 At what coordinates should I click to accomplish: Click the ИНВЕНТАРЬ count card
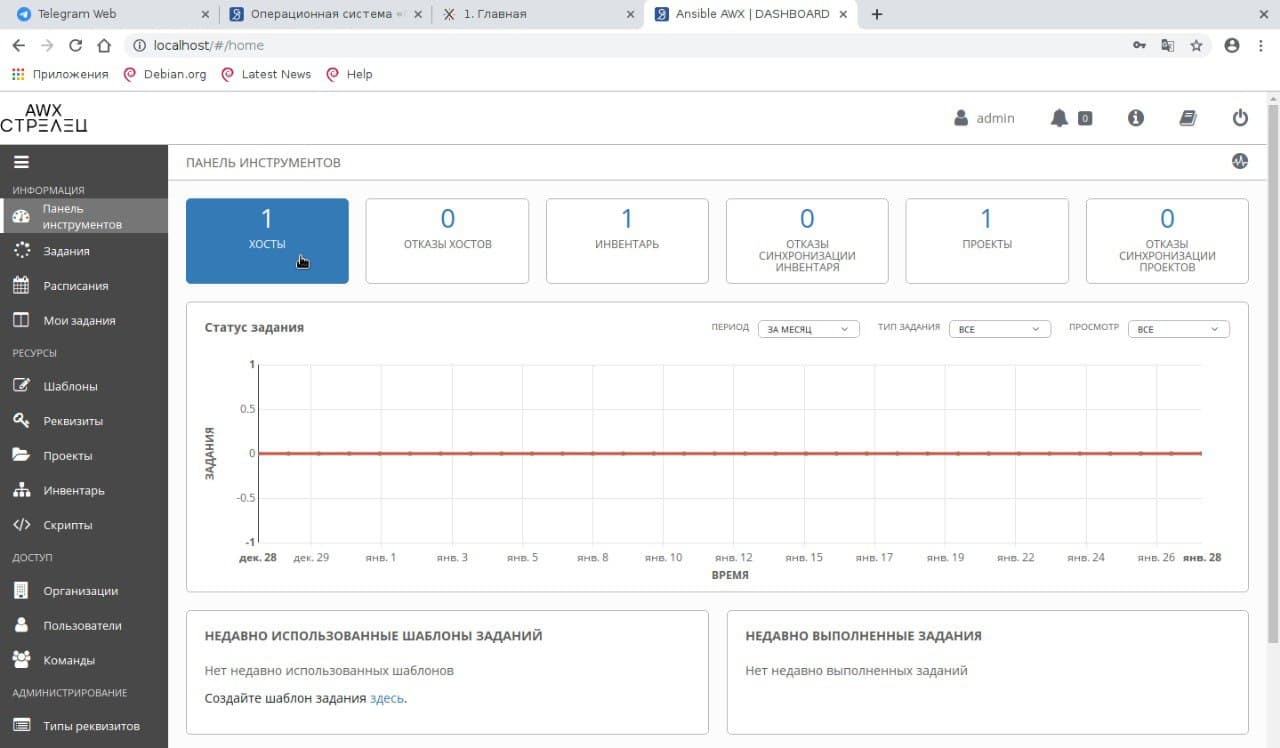tap(627, 241)
